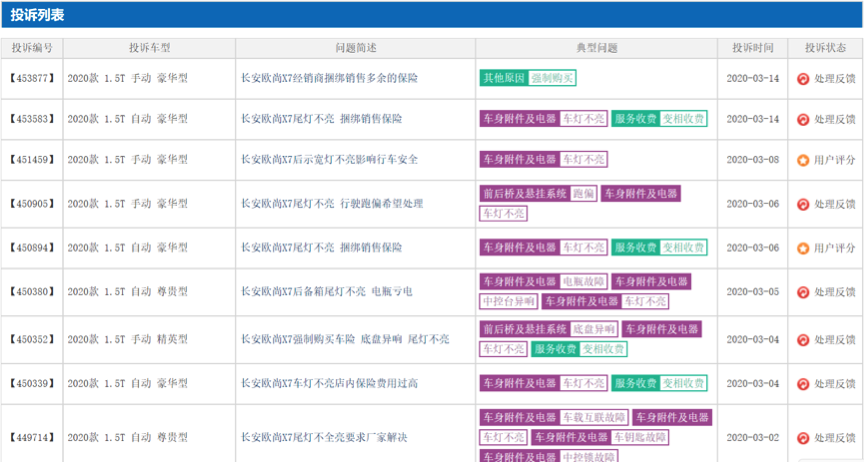Image resolution: width=865 pixels, height=463 pixels.
Task: Click the 投诉编号 column header
Action: tap(32, 48)
